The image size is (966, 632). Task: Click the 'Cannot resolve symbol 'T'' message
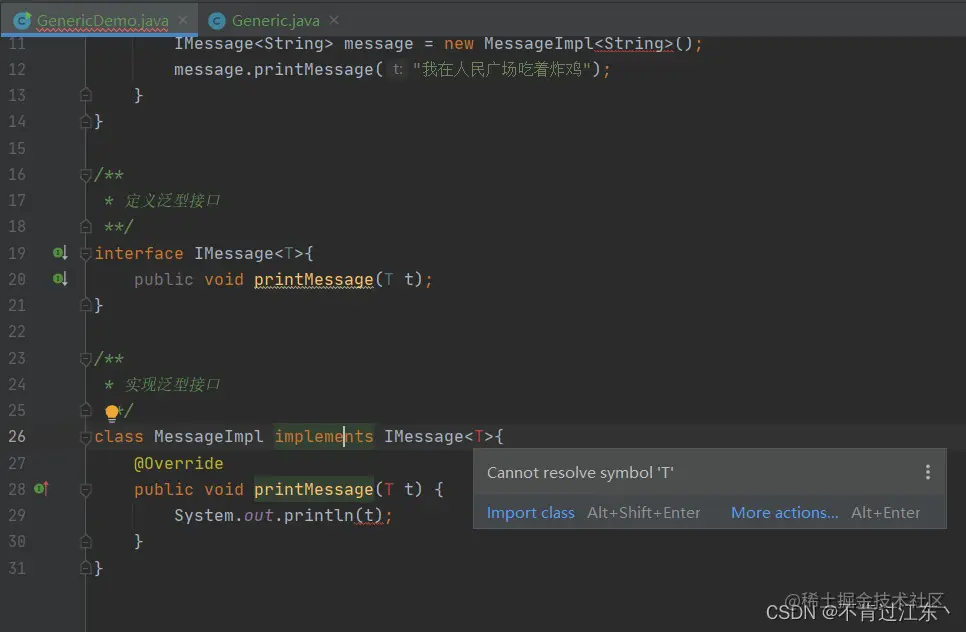(580, 472)
